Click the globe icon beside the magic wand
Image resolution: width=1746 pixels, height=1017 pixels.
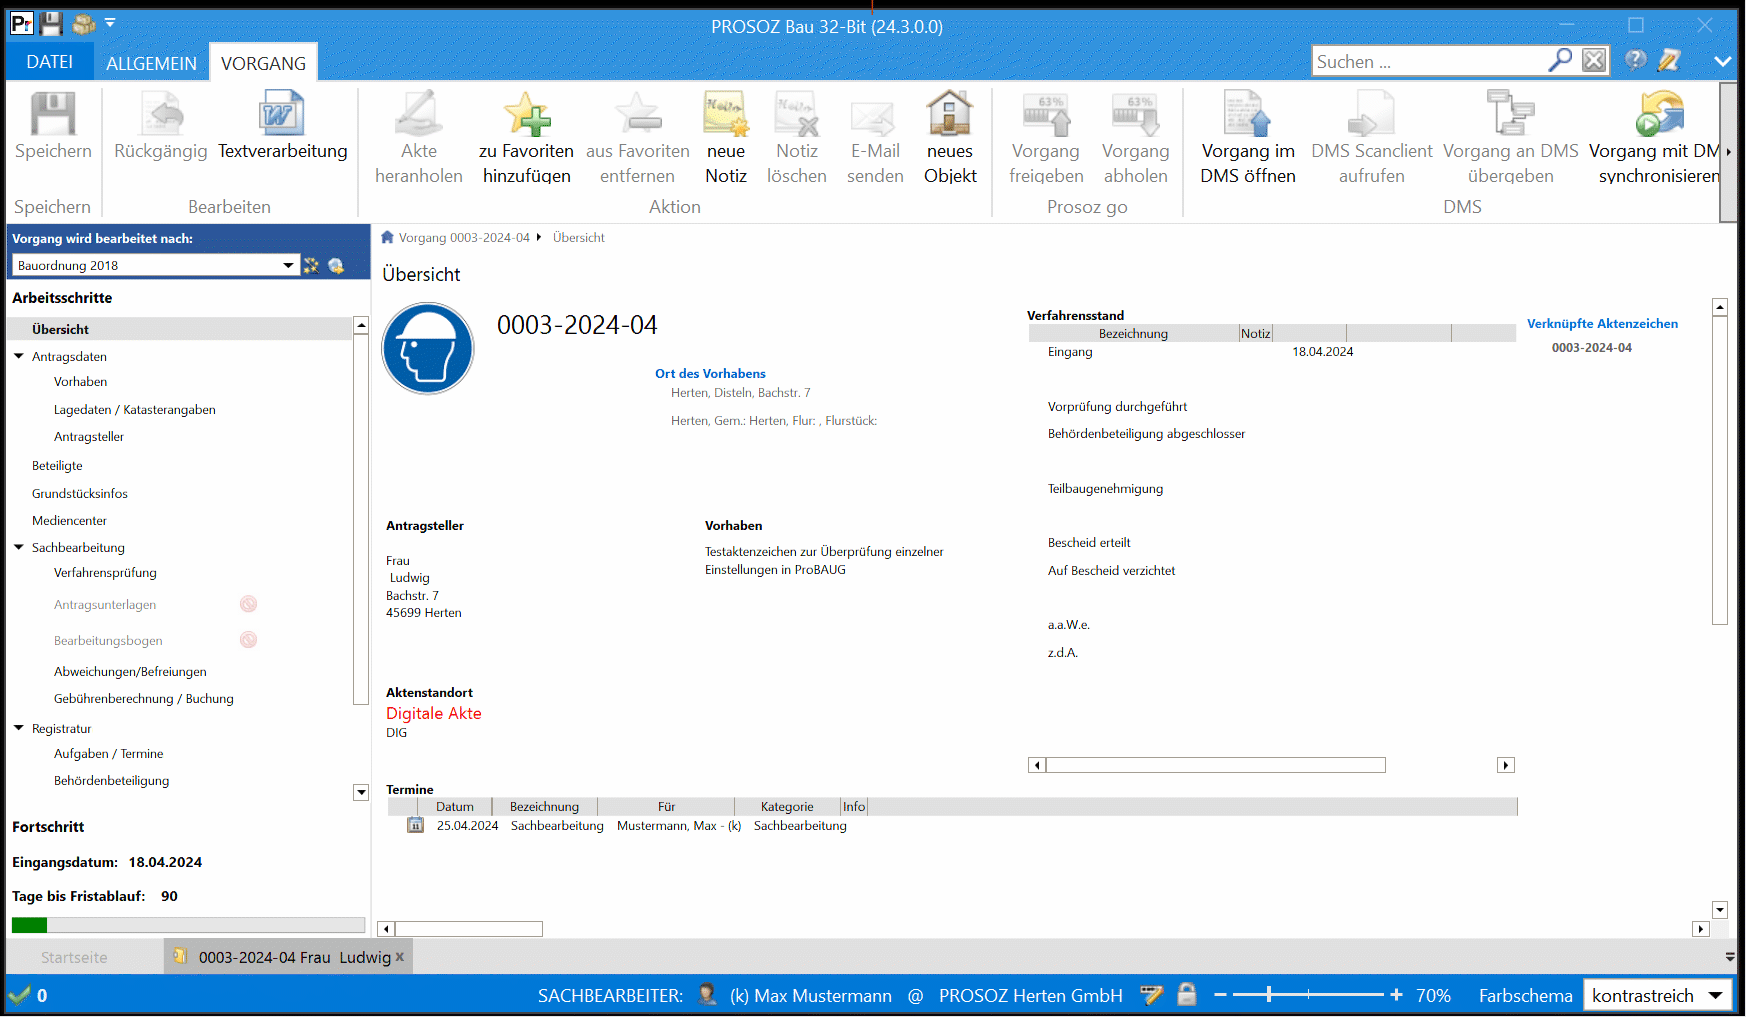click(336, 266)
